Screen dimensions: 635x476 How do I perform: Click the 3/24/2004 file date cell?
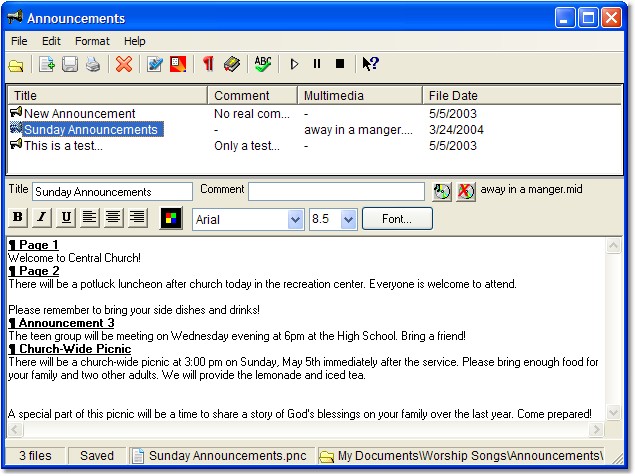(456, 130)
